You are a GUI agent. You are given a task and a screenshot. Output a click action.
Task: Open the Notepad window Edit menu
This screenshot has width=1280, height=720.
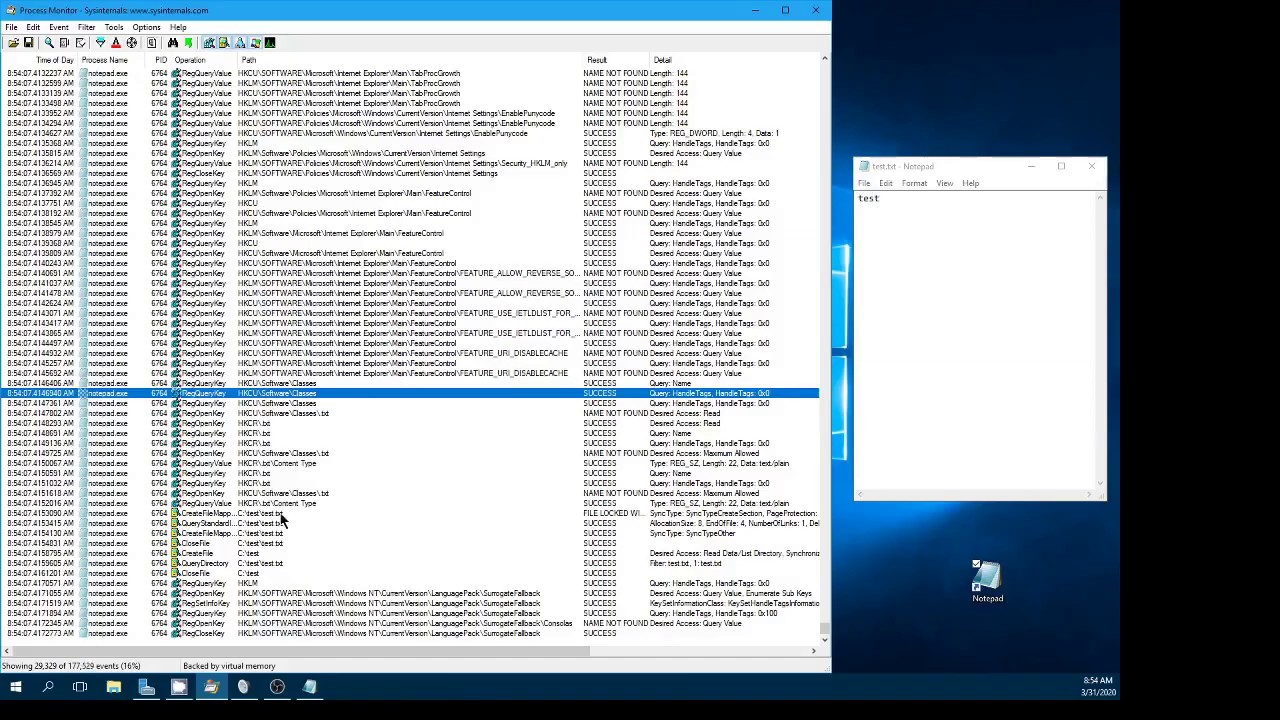point(886,183)
